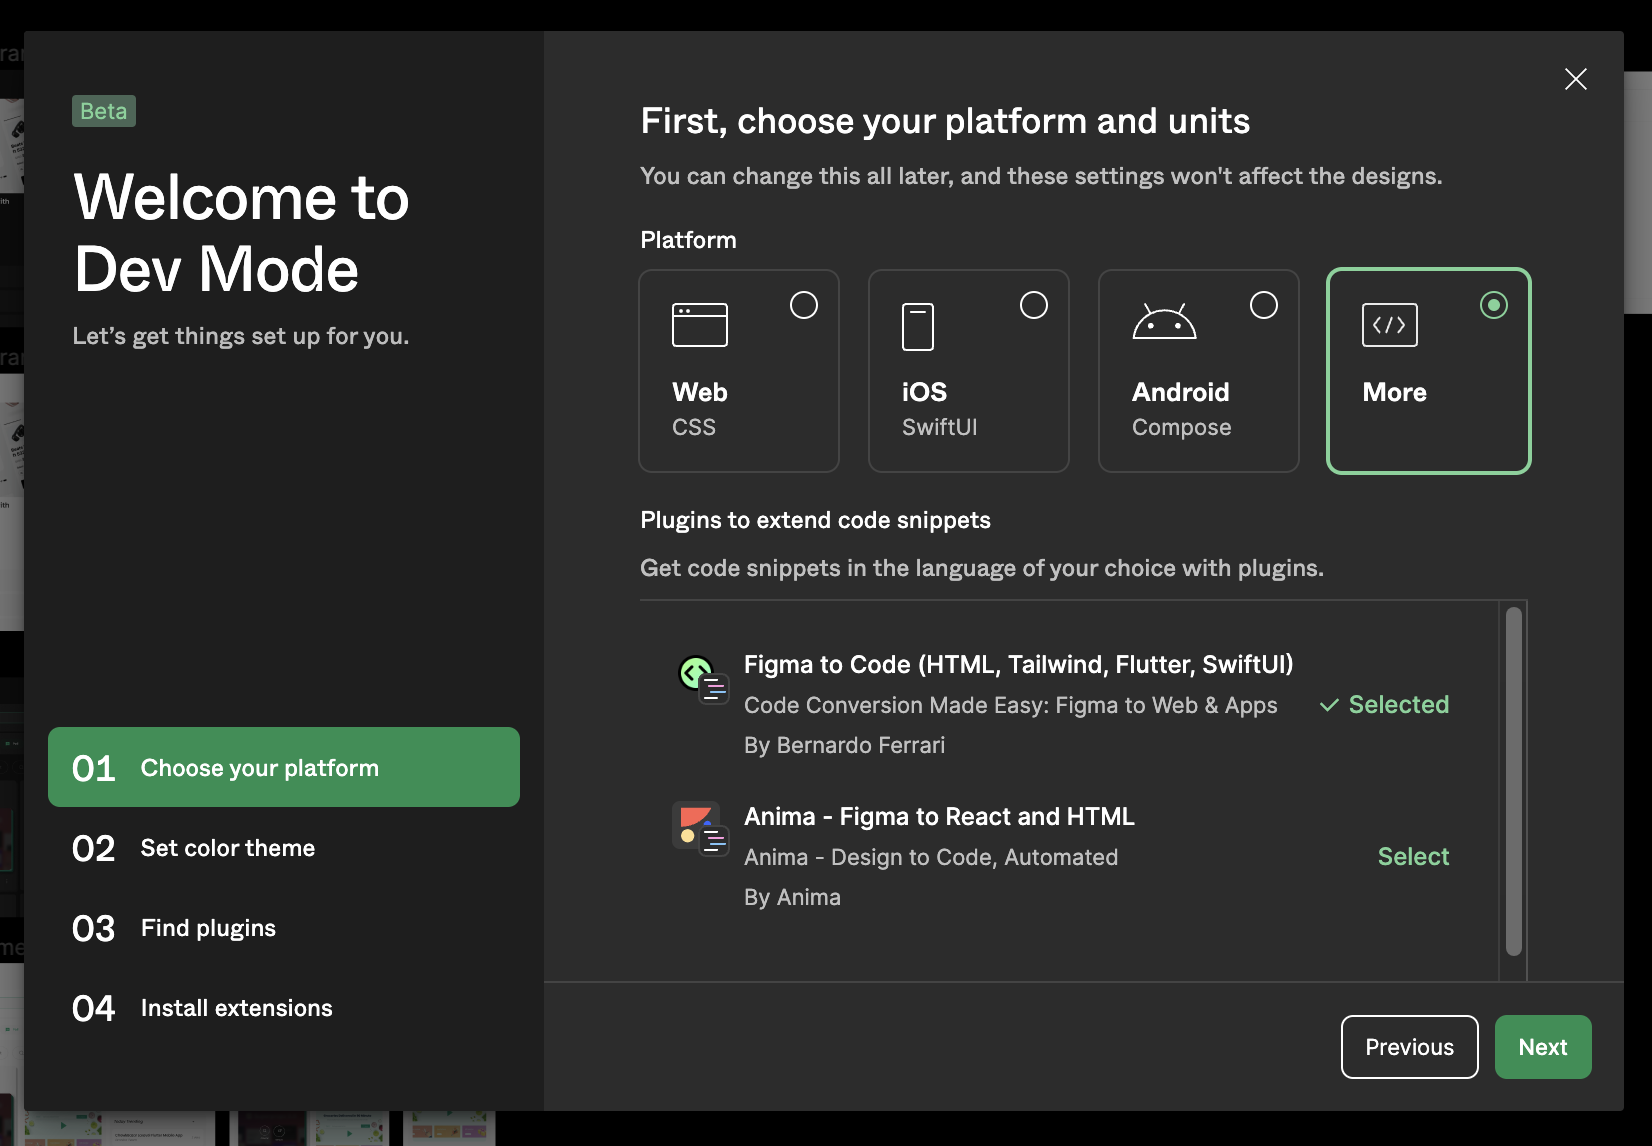Click the Previous button
This screenshot has height=1146, width=1652.
1409,1047
